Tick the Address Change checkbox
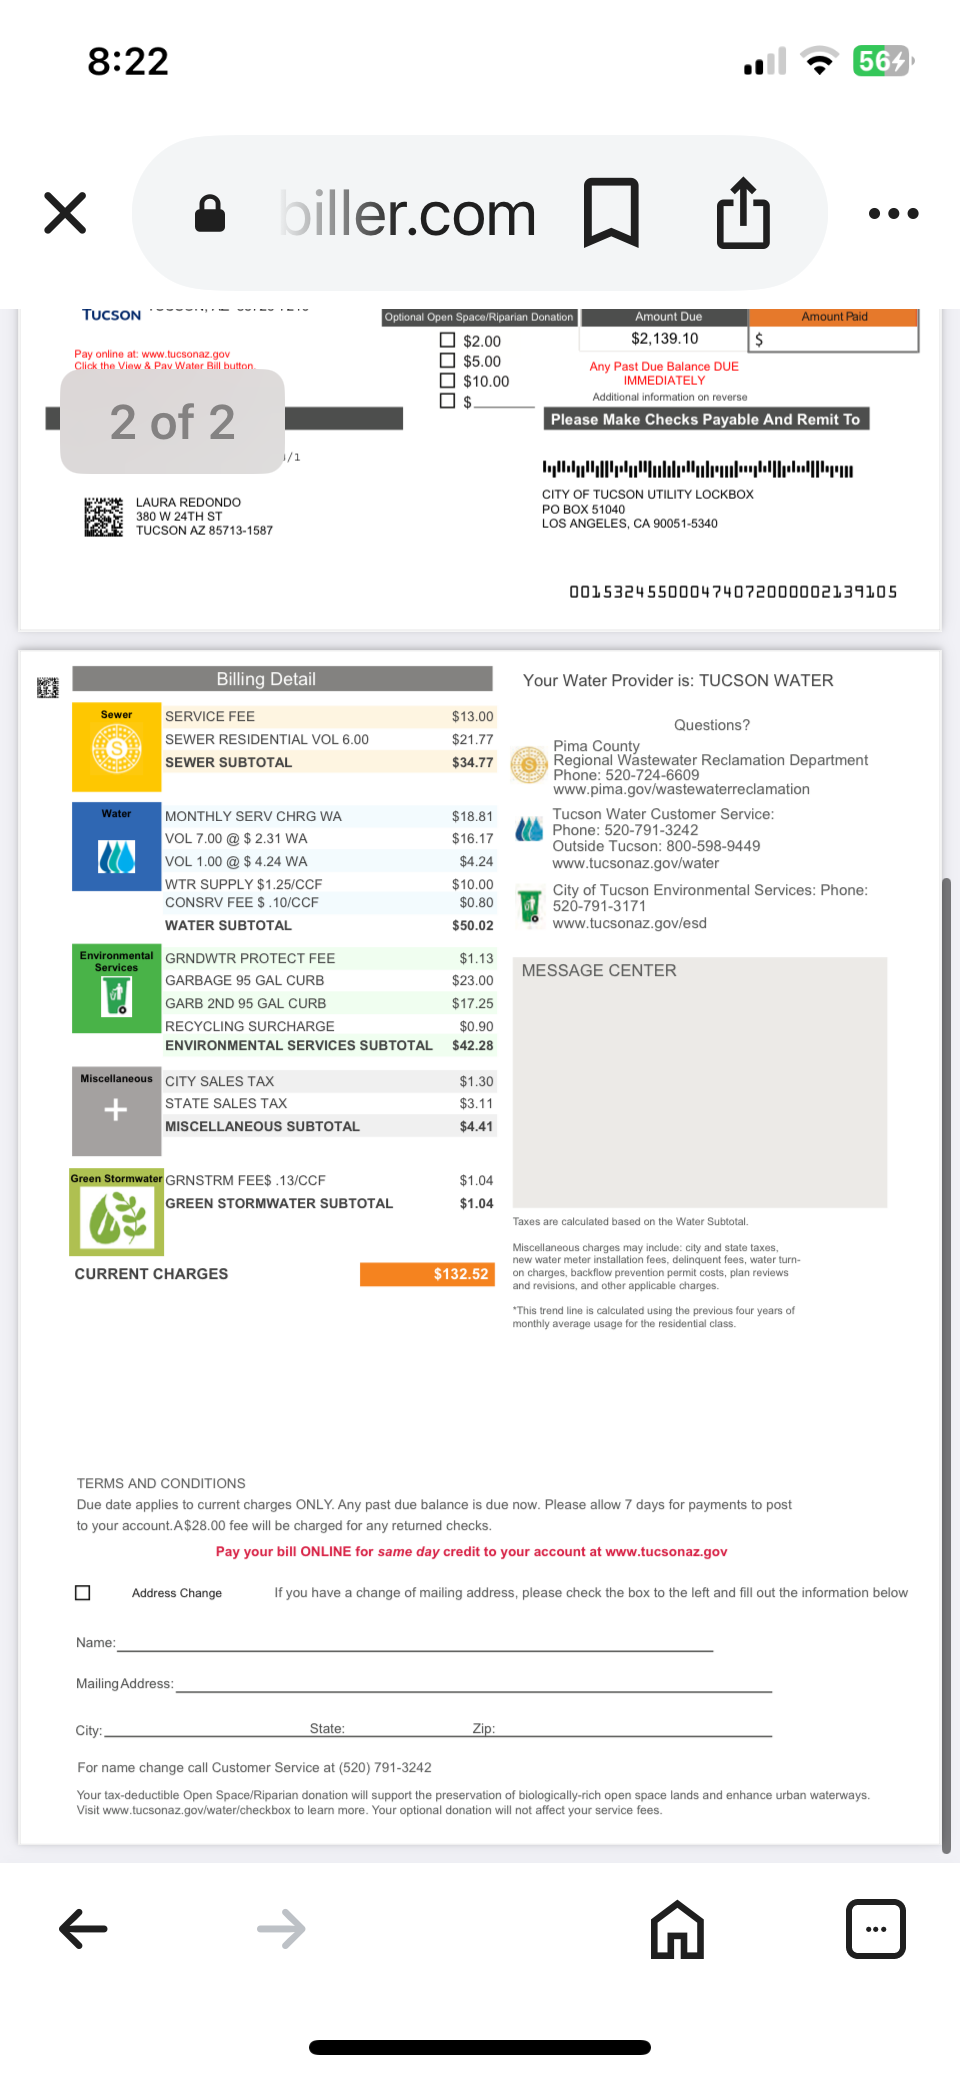960x2079 pixels. (83, 1592)
